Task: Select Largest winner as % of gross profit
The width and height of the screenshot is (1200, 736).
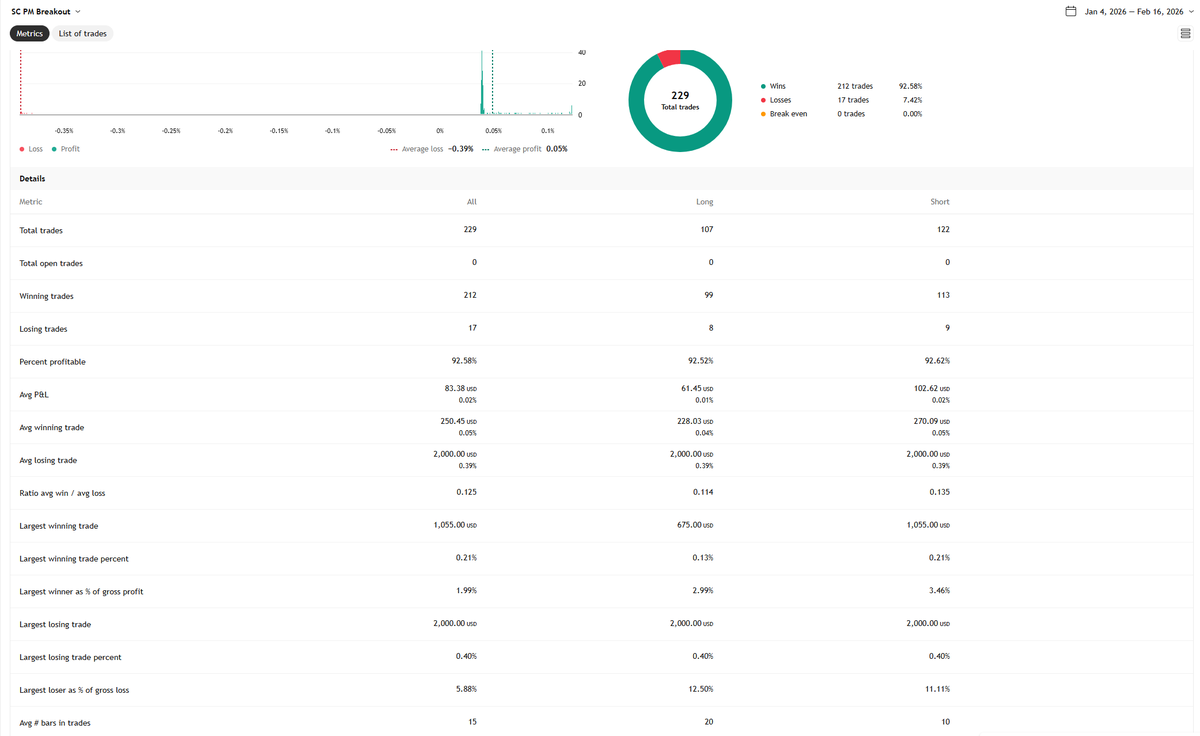Action: click(x=81, y=592)
